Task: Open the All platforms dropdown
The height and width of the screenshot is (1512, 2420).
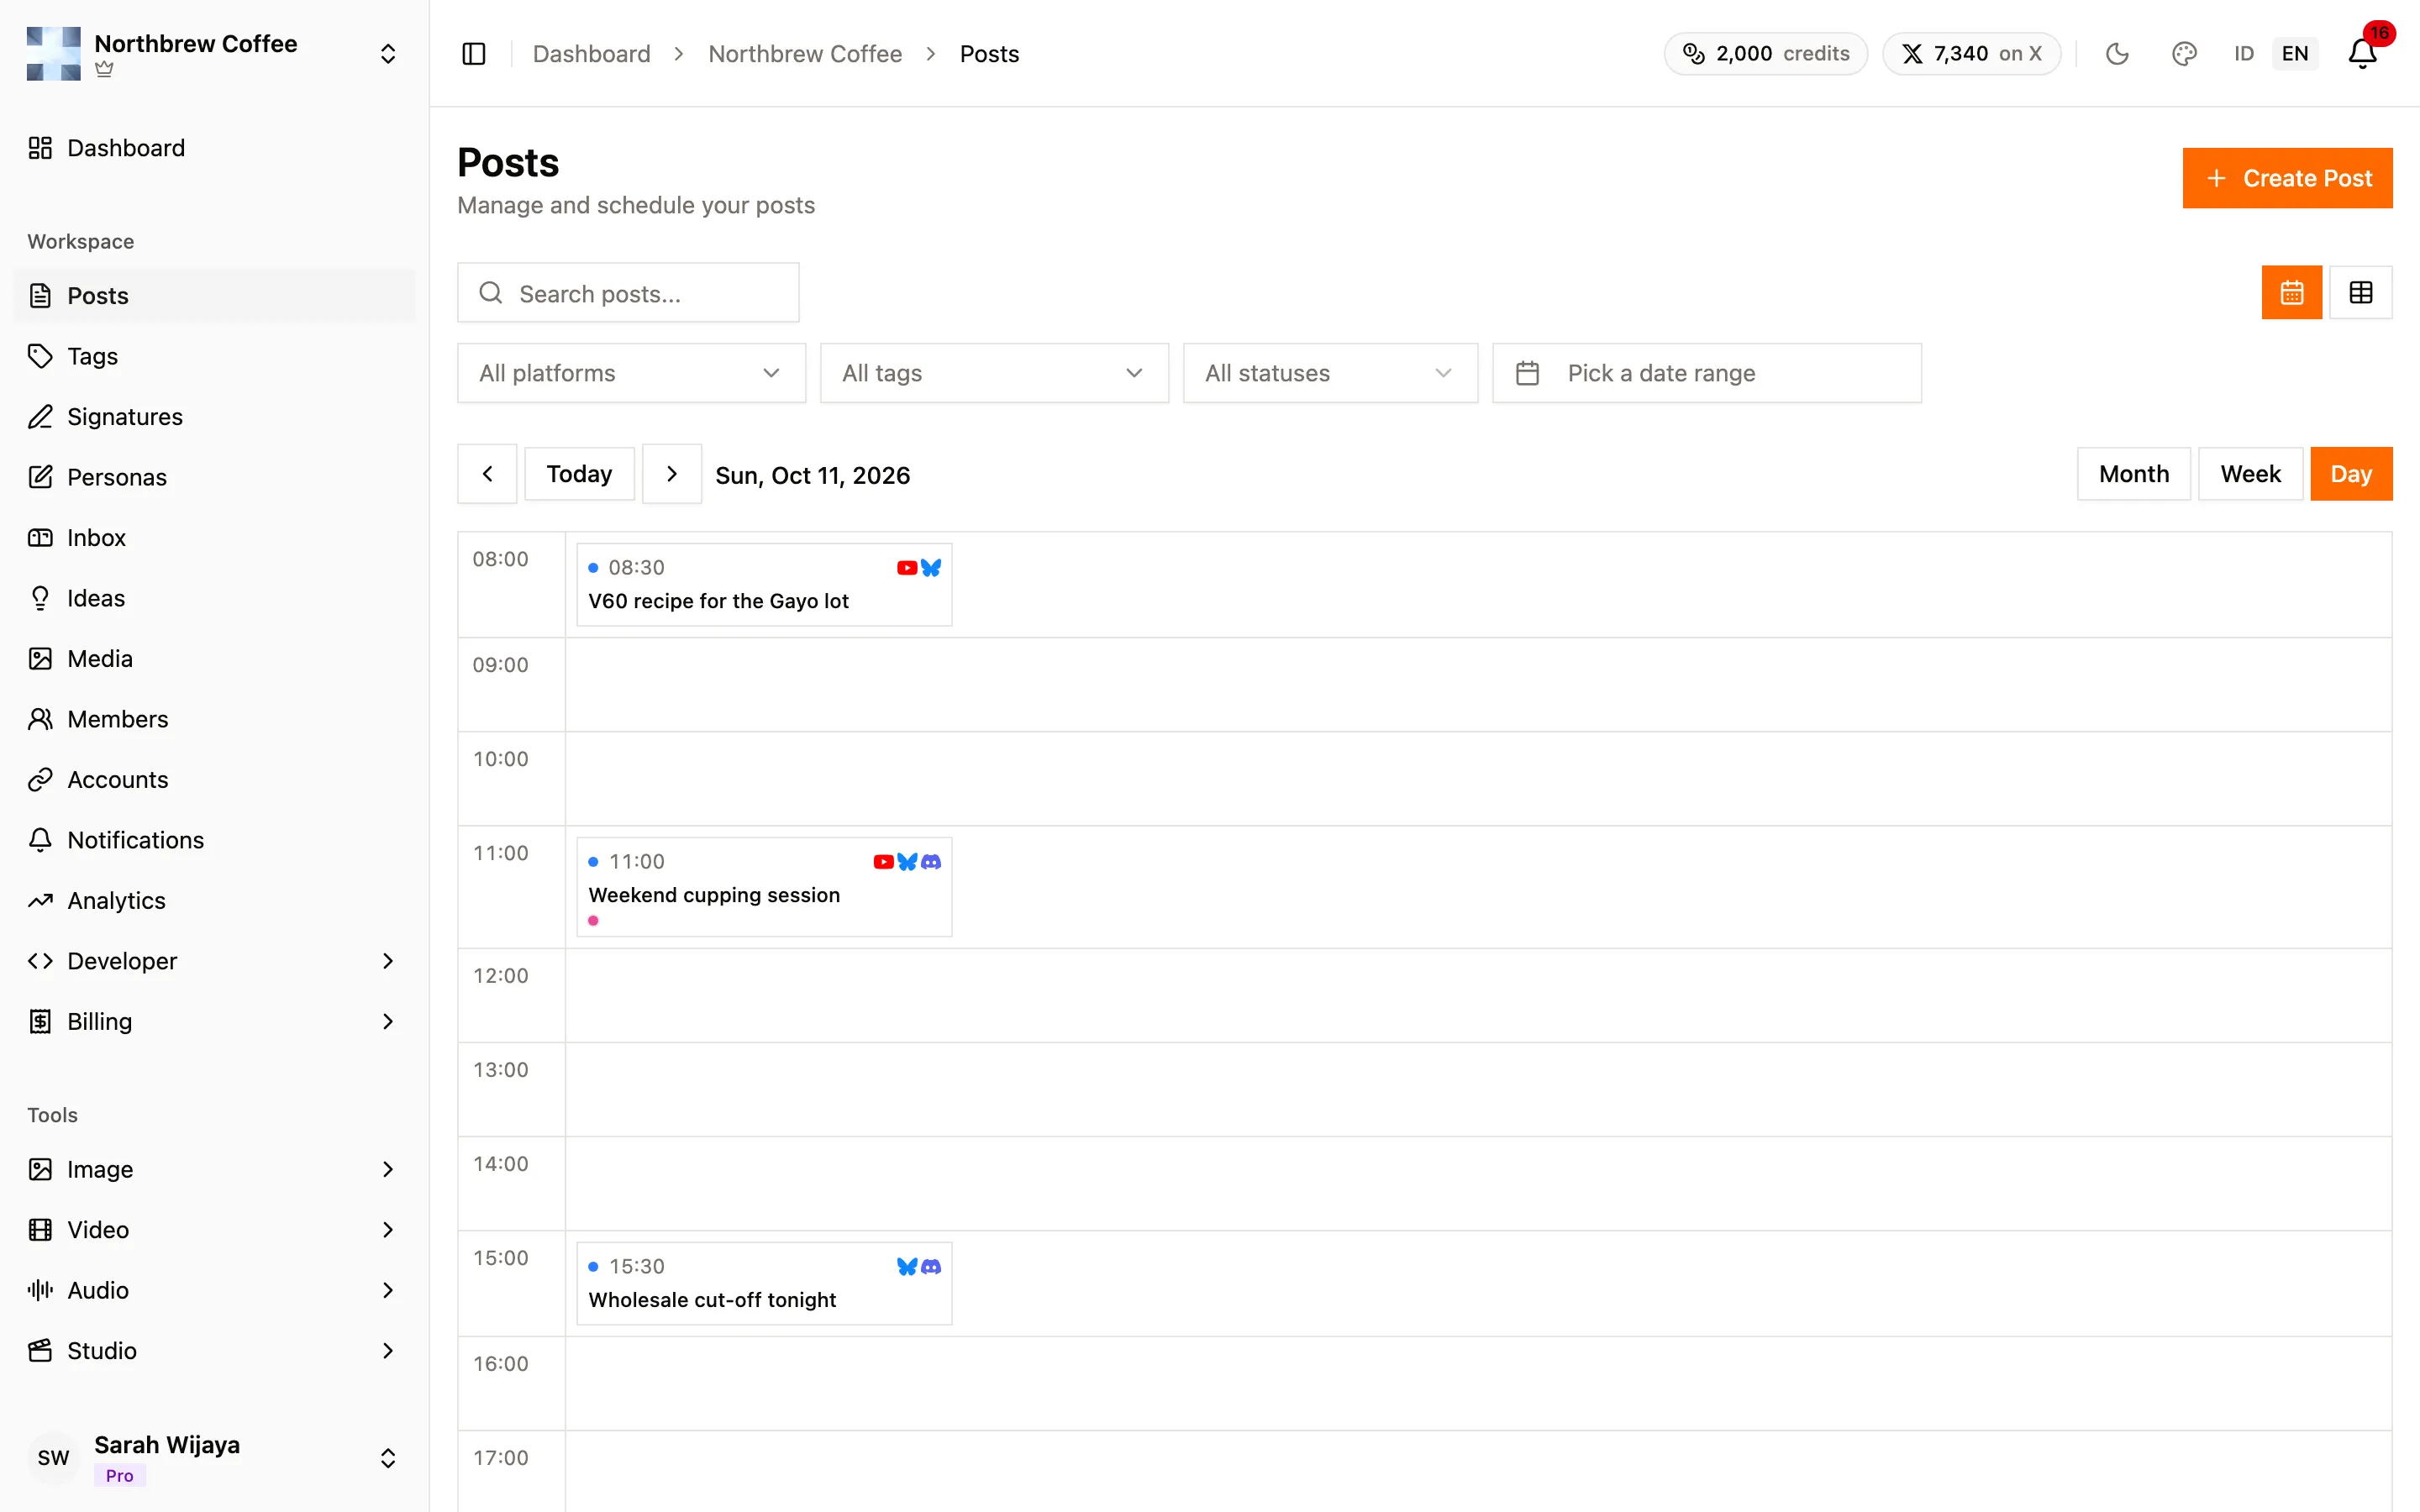Action: click(x=631, y=373)
